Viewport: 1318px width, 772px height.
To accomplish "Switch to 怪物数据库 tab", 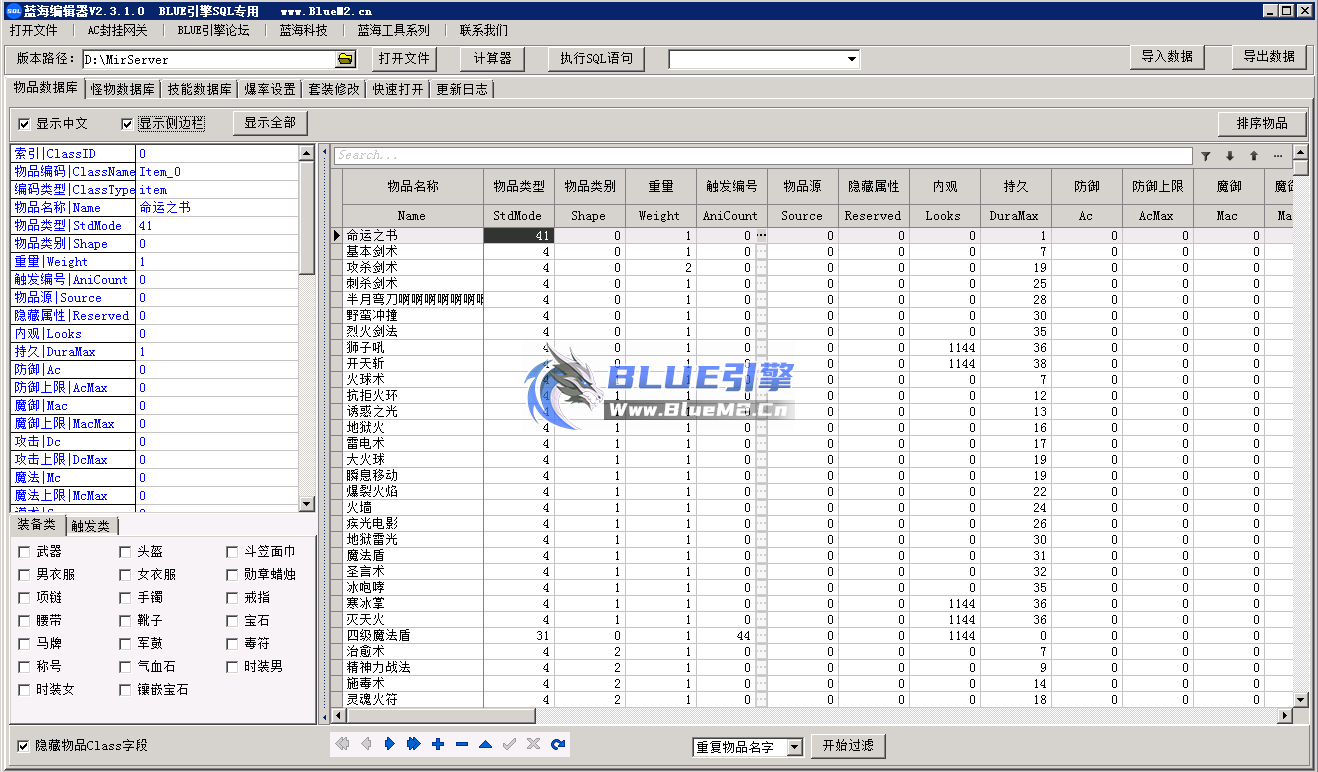I will (x=123, y=89).
